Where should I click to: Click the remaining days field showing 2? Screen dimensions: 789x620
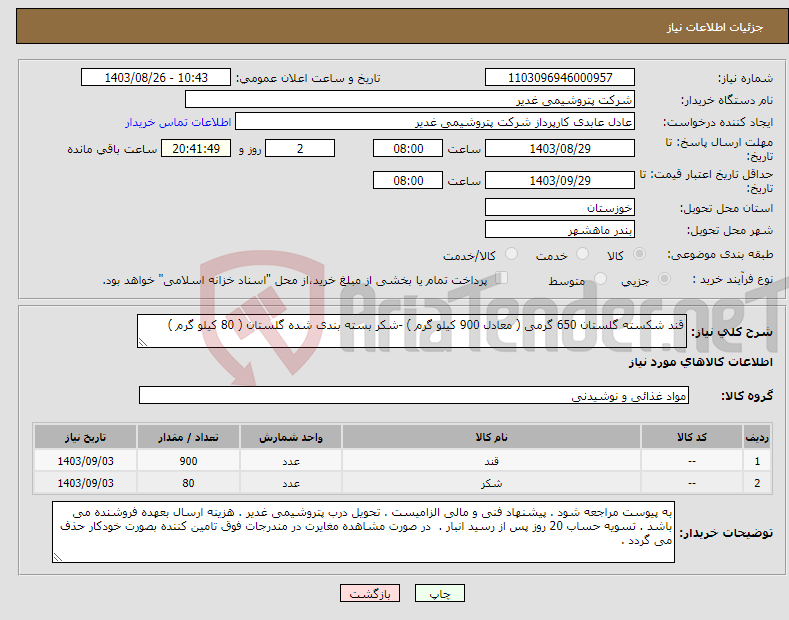coord(300,148)
